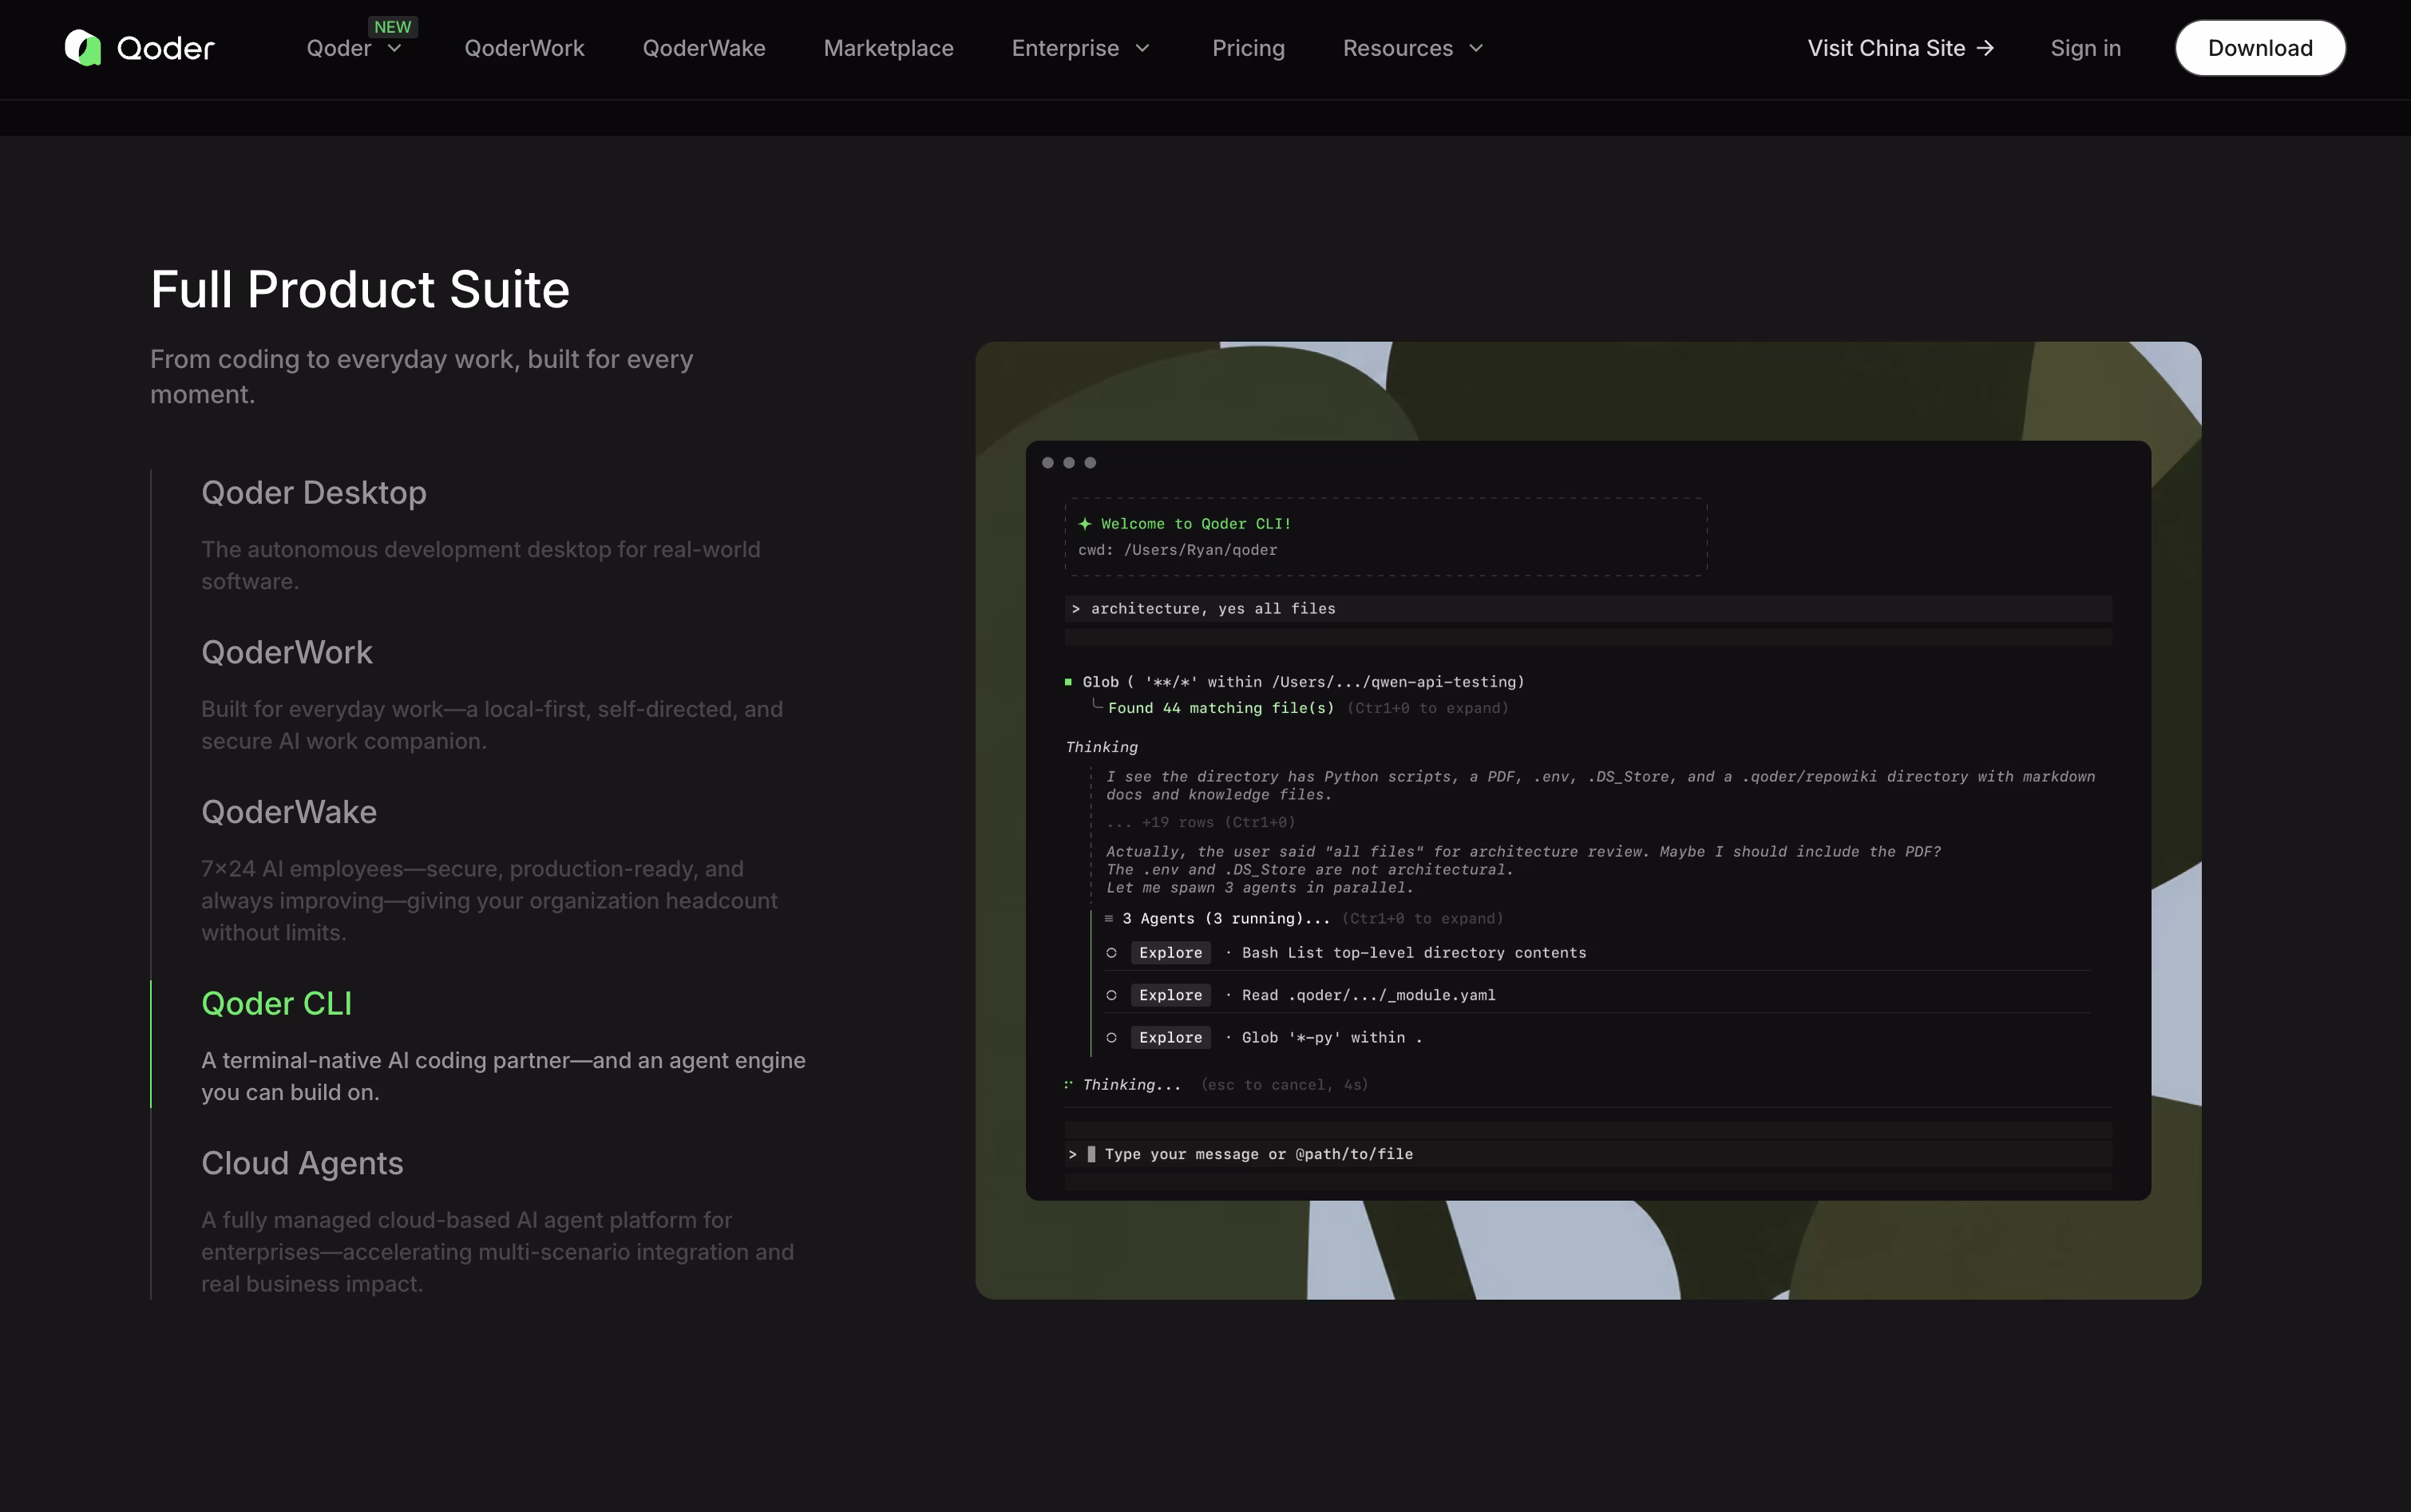Click the 'Let me spawn 3 agents' line
The height and width of the screenshot is (1512, 2411).
coord(1259,888)
